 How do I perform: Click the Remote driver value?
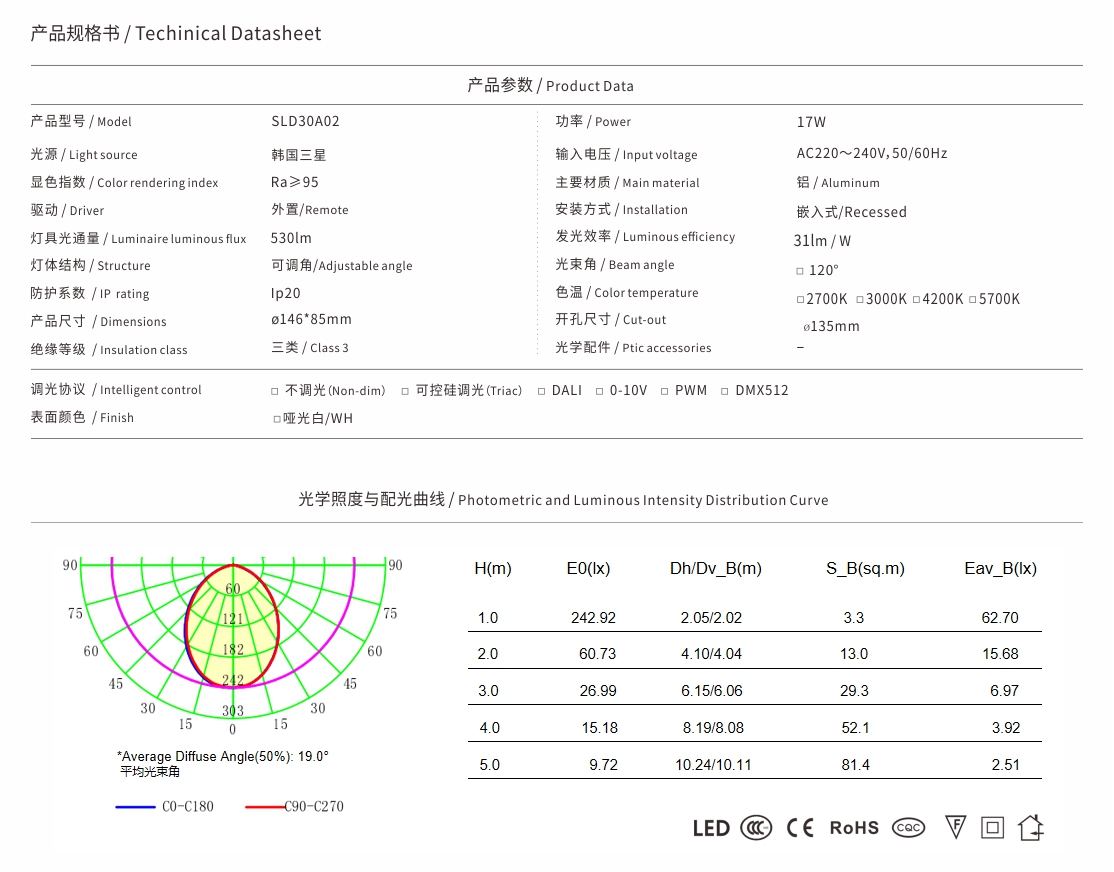(310, 210)
